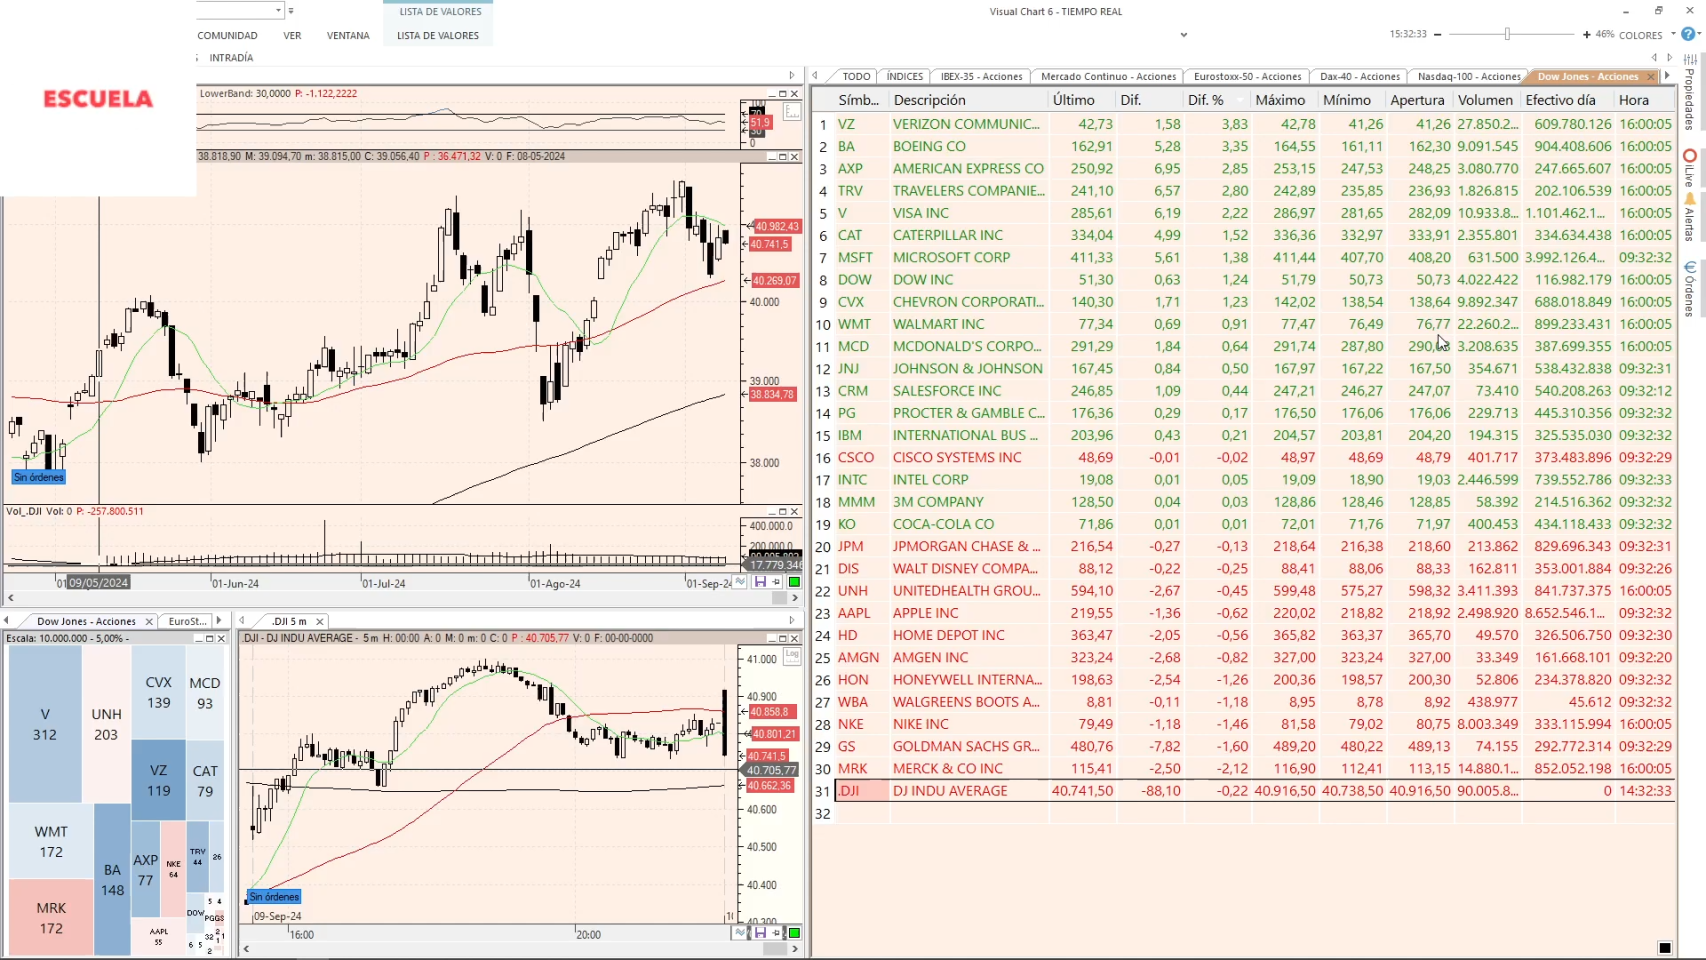Screen dimensions: 1706x960
Task: Click the scale icon in the indicator pane
Action: click(x=792, y=112)
